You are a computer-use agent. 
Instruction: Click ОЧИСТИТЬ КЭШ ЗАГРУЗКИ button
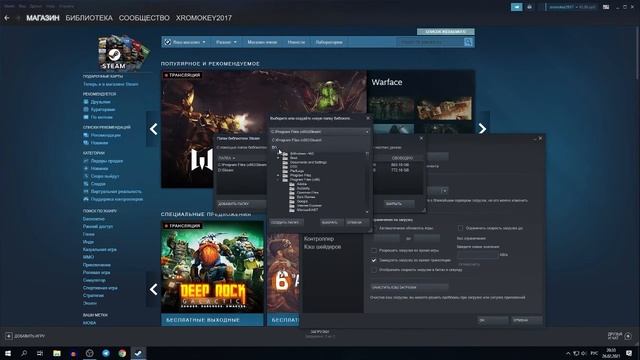[x=409, y=287]
